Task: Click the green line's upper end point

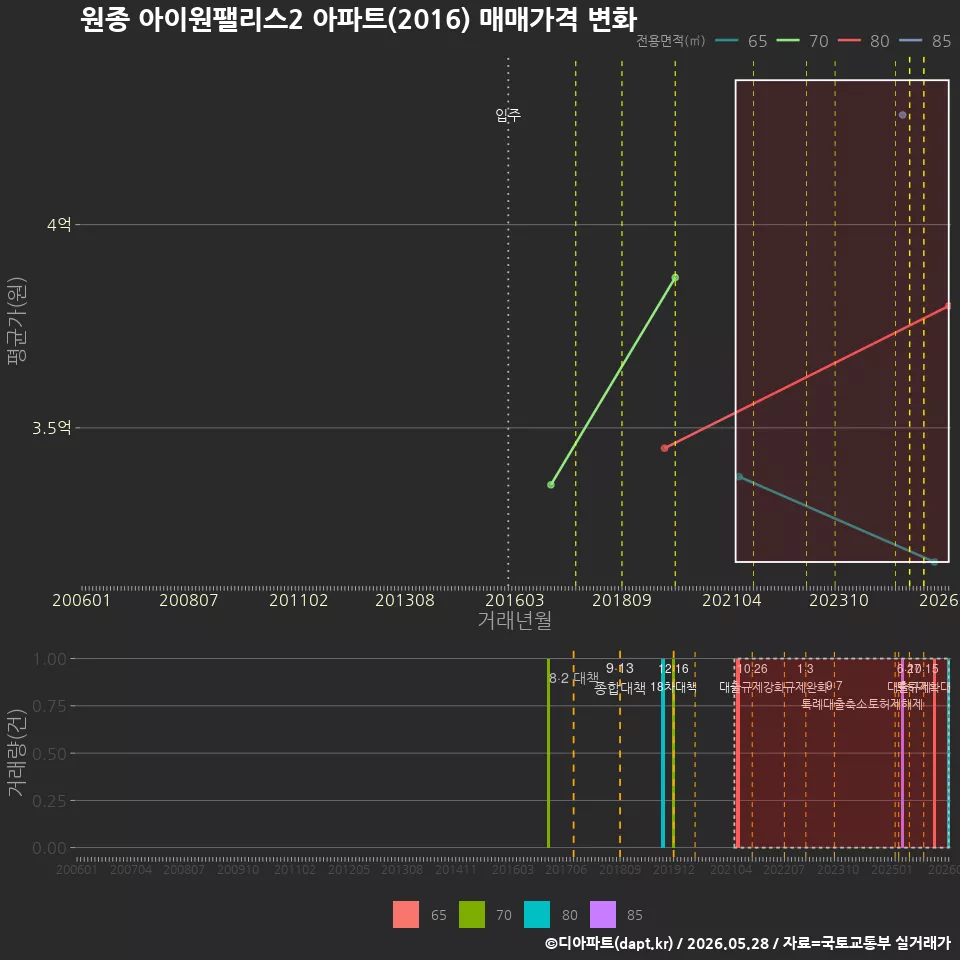Action: coord(675,277)
